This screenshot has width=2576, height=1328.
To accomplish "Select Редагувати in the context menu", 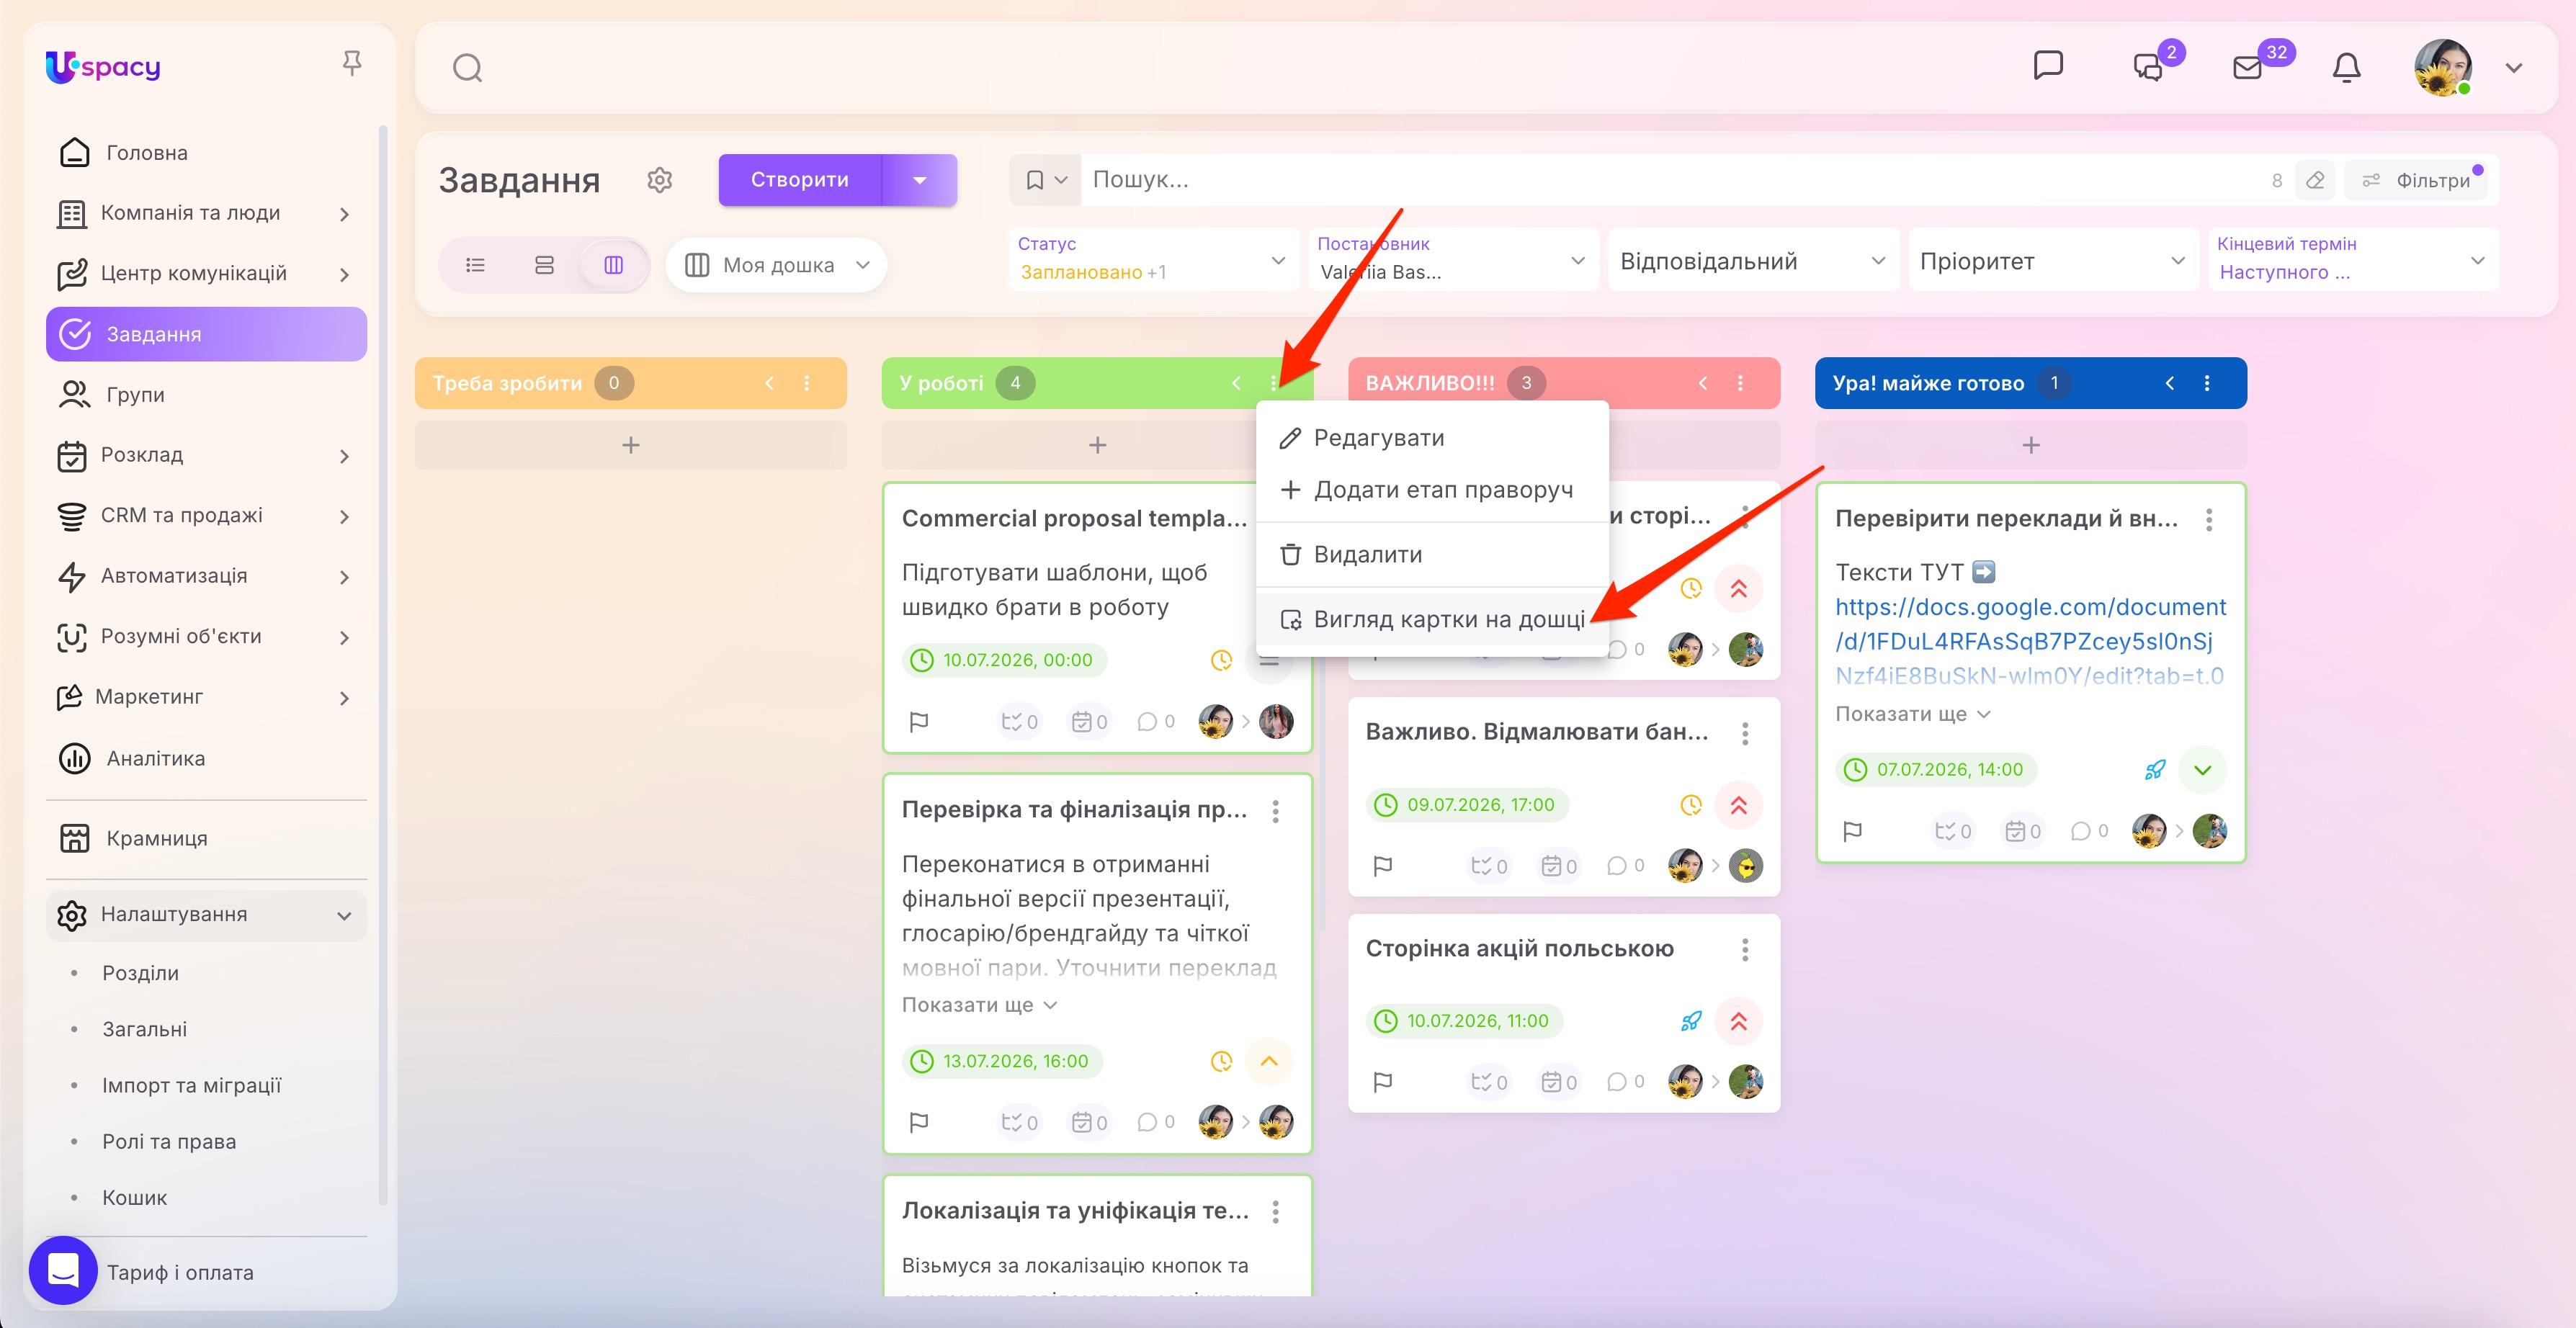I will click(x=1432, y=438).
